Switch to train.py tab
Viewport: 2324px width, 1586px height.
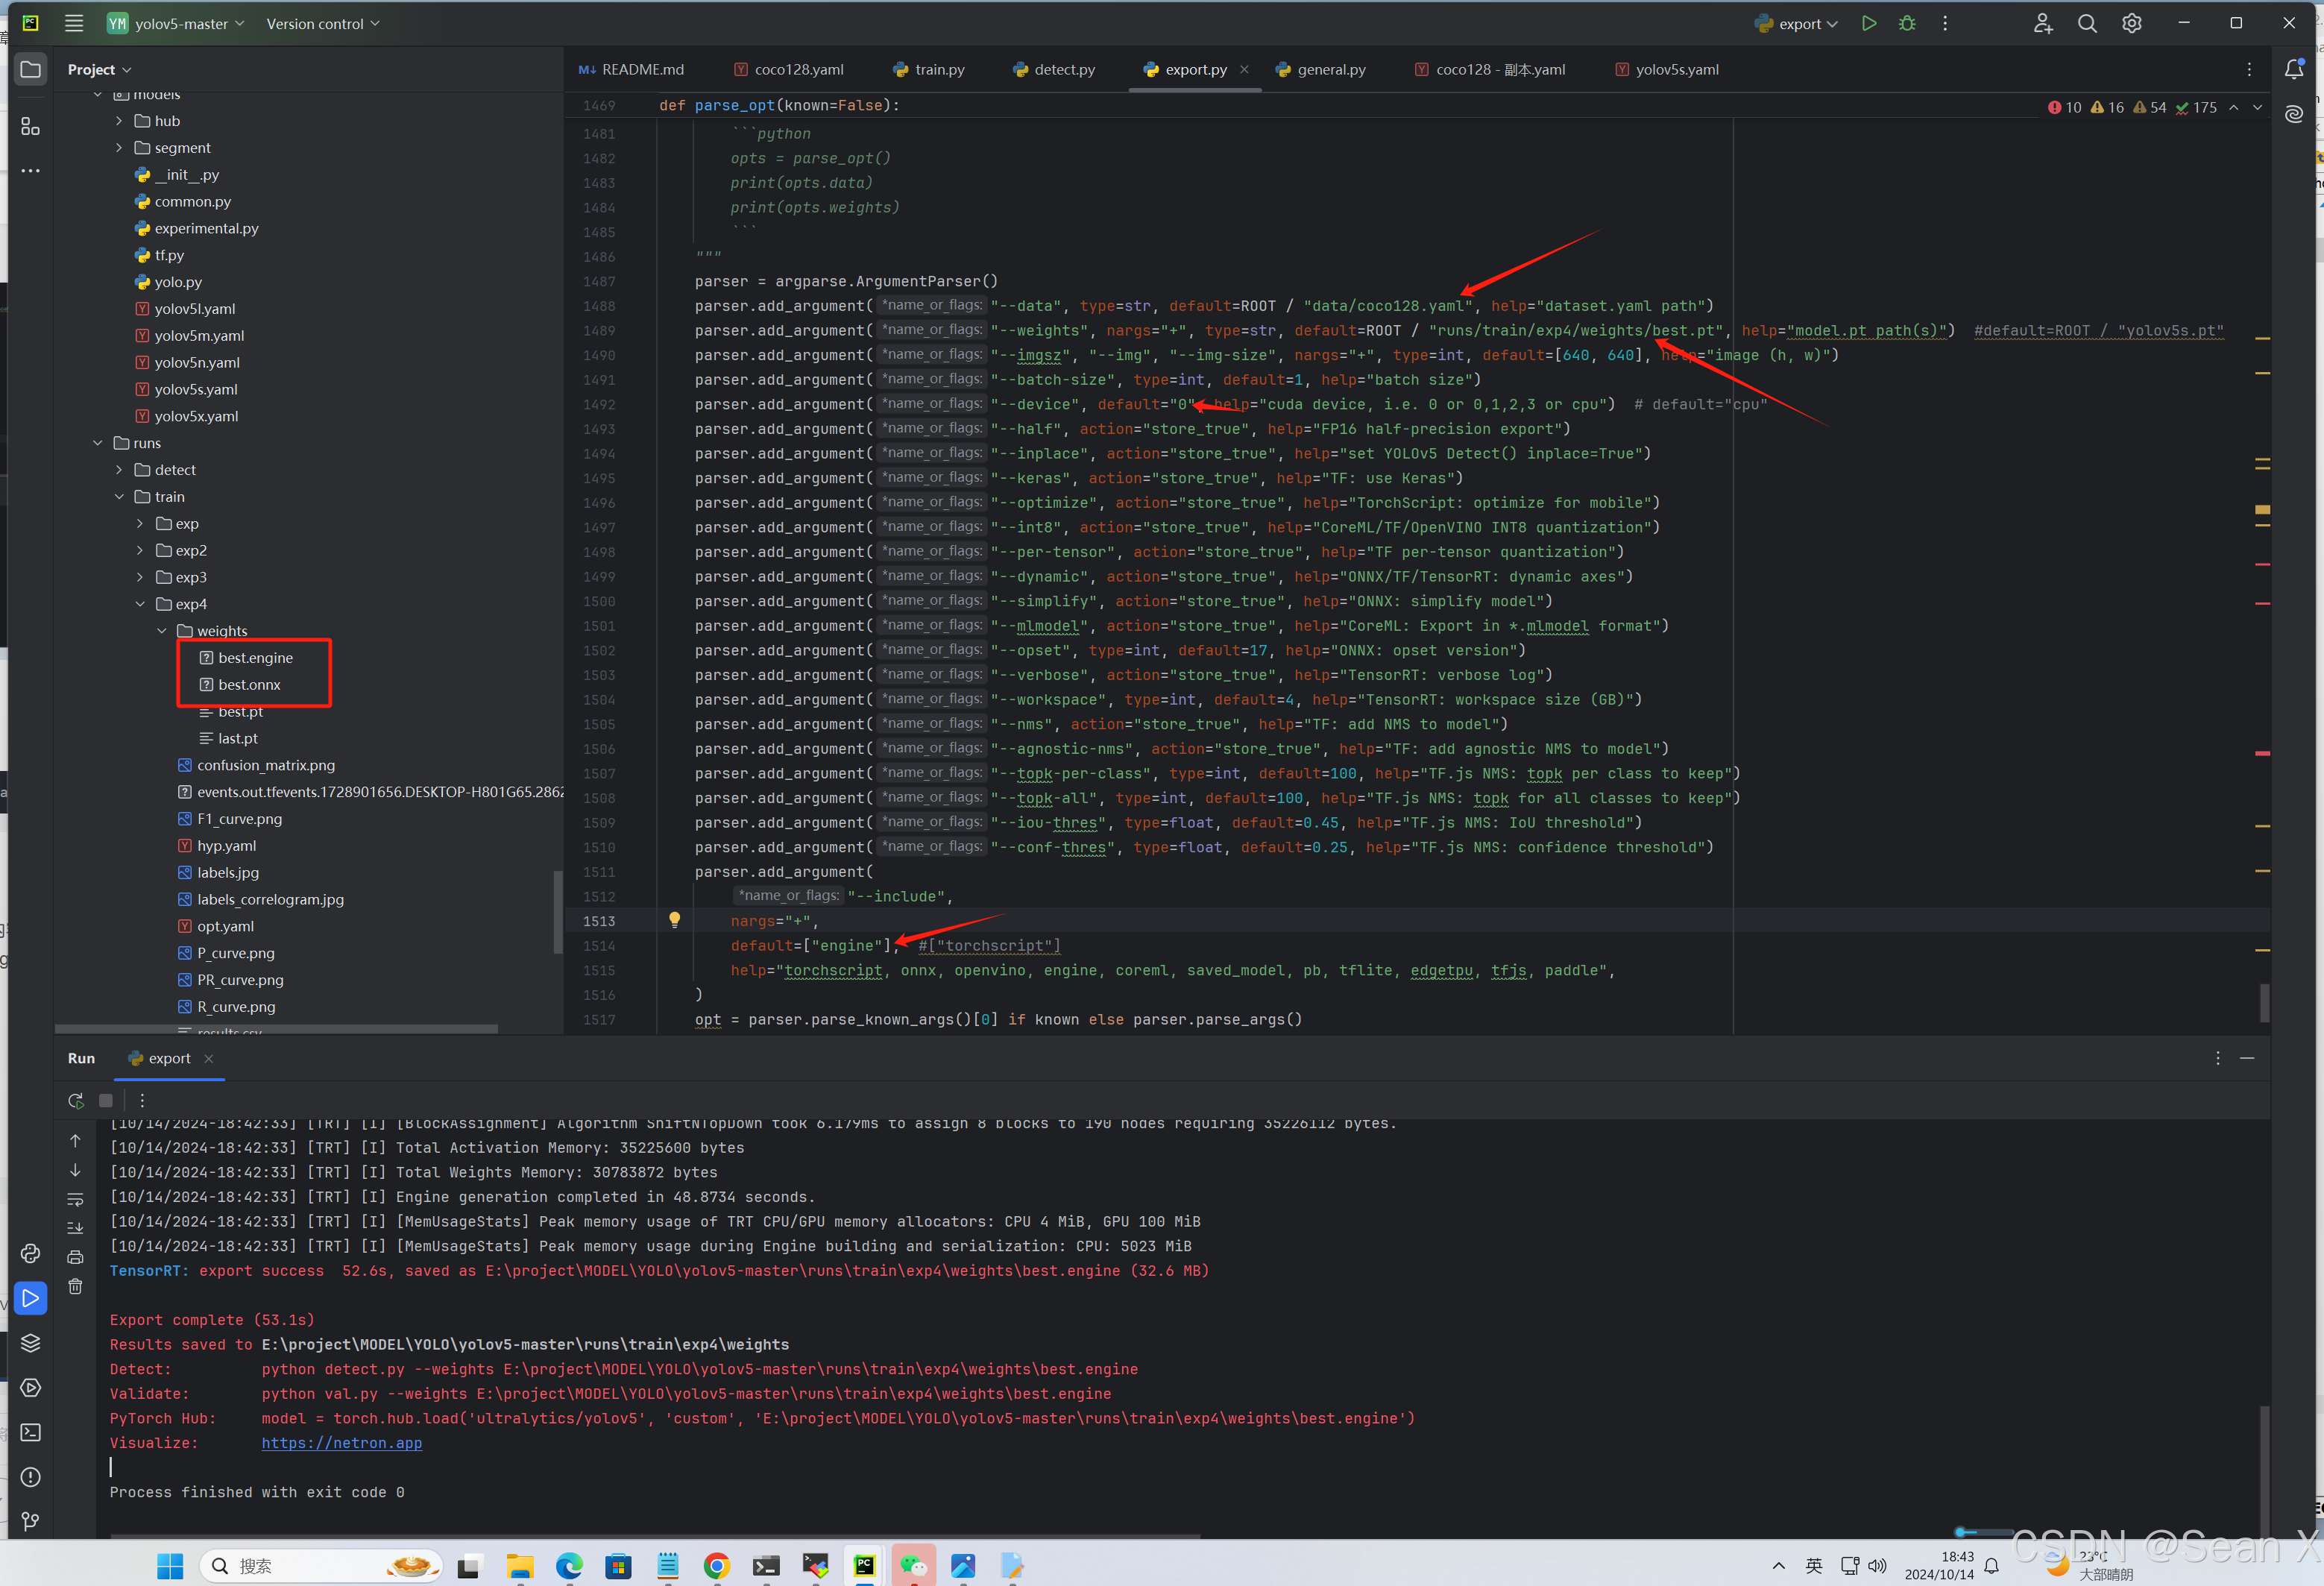click(929, 69)
